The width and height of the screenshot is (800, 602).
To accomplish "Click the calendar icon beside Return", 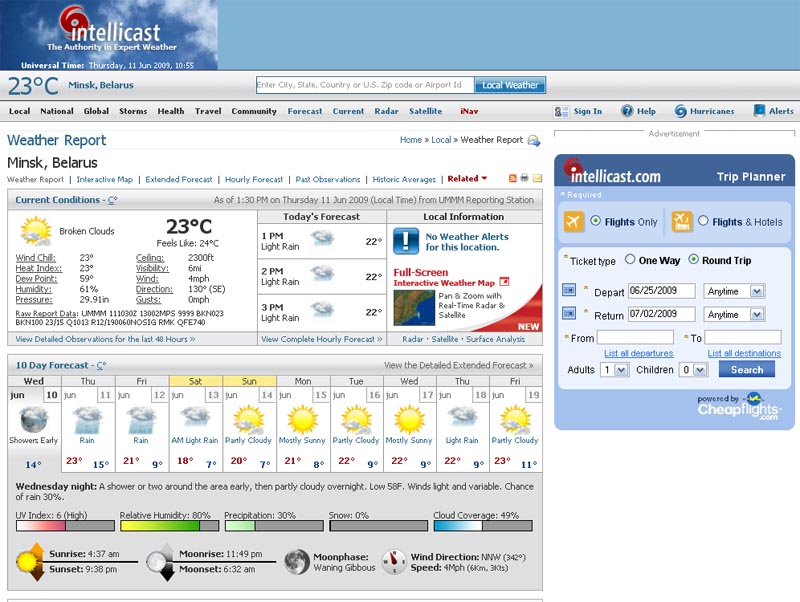I will (x=569, y=313).
